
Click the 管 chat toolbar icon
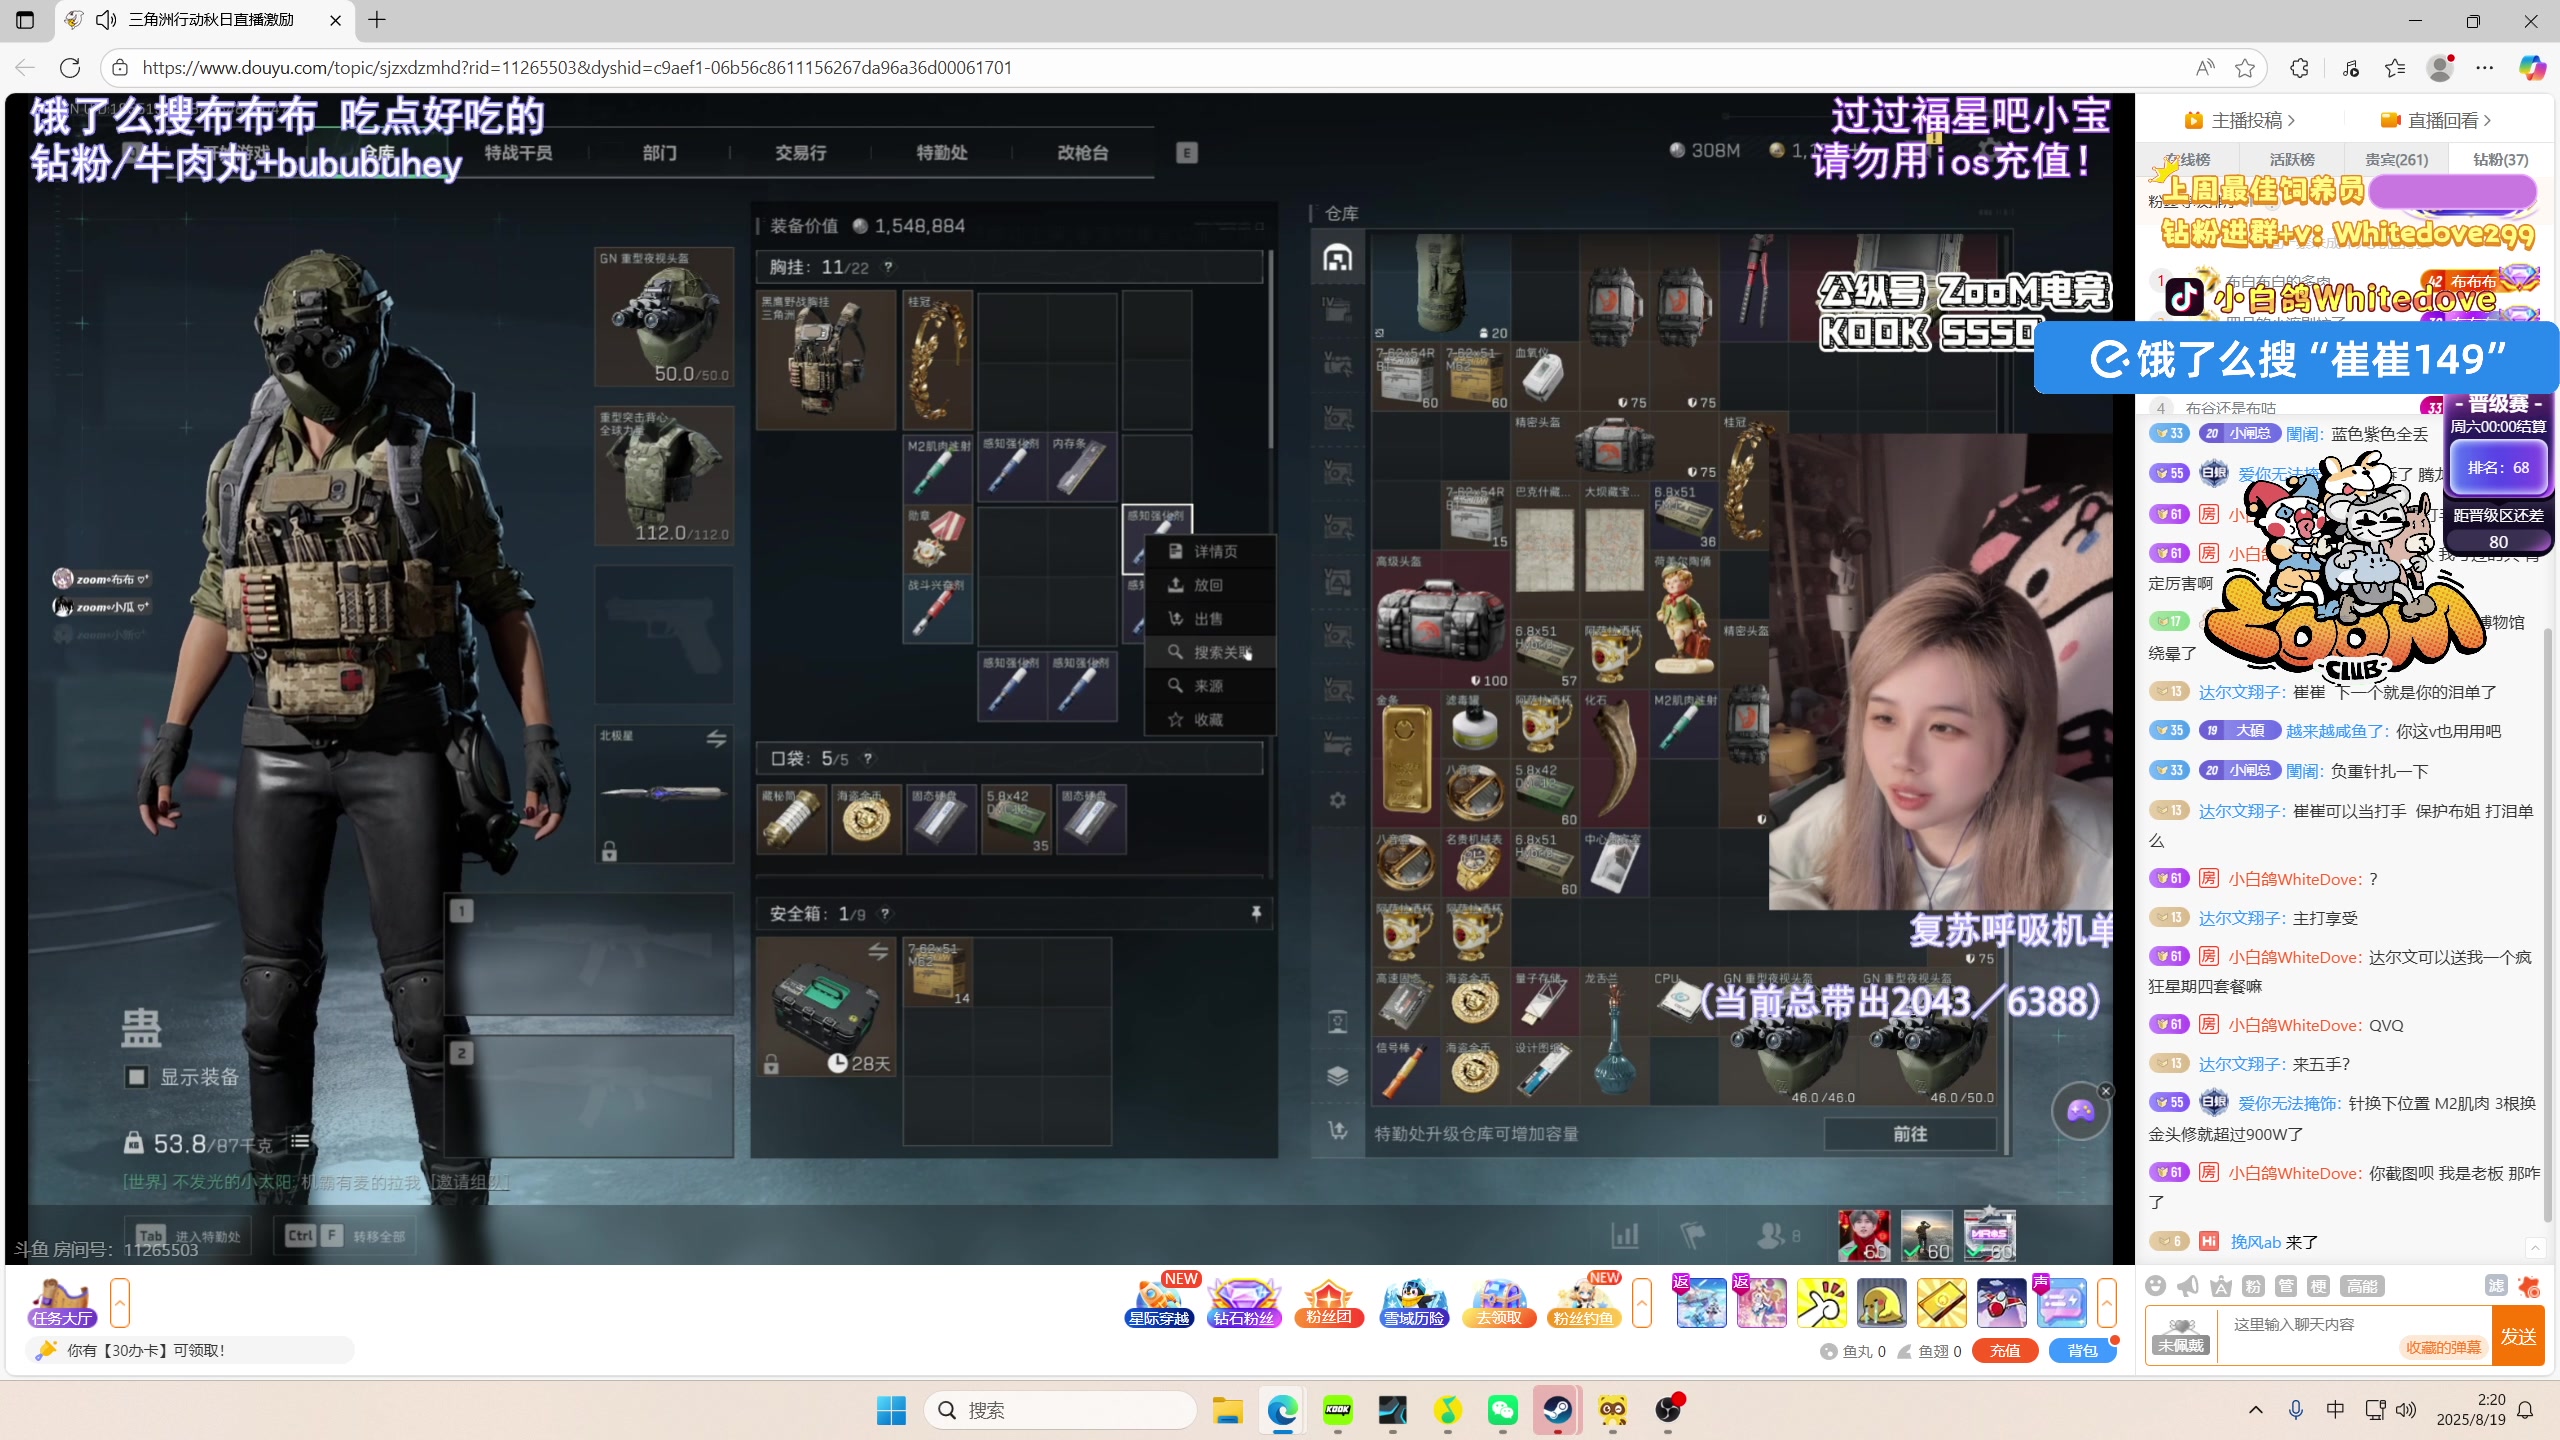coord(2286,1286)
